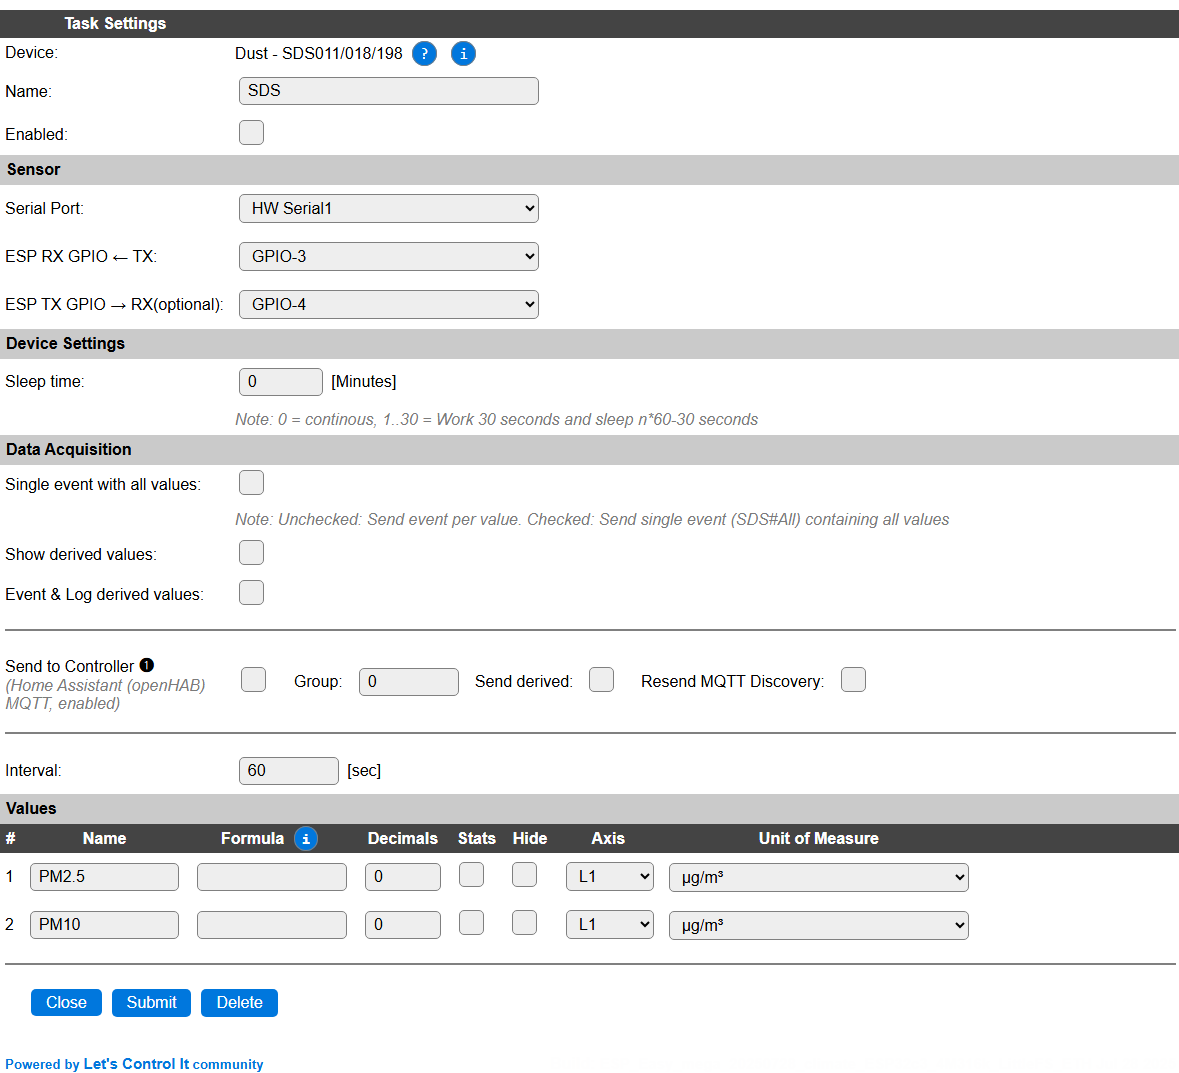The height and width of the screenshot is (1073, 1179).
Task: Click the Delete button
Action: pos(239,1003)
